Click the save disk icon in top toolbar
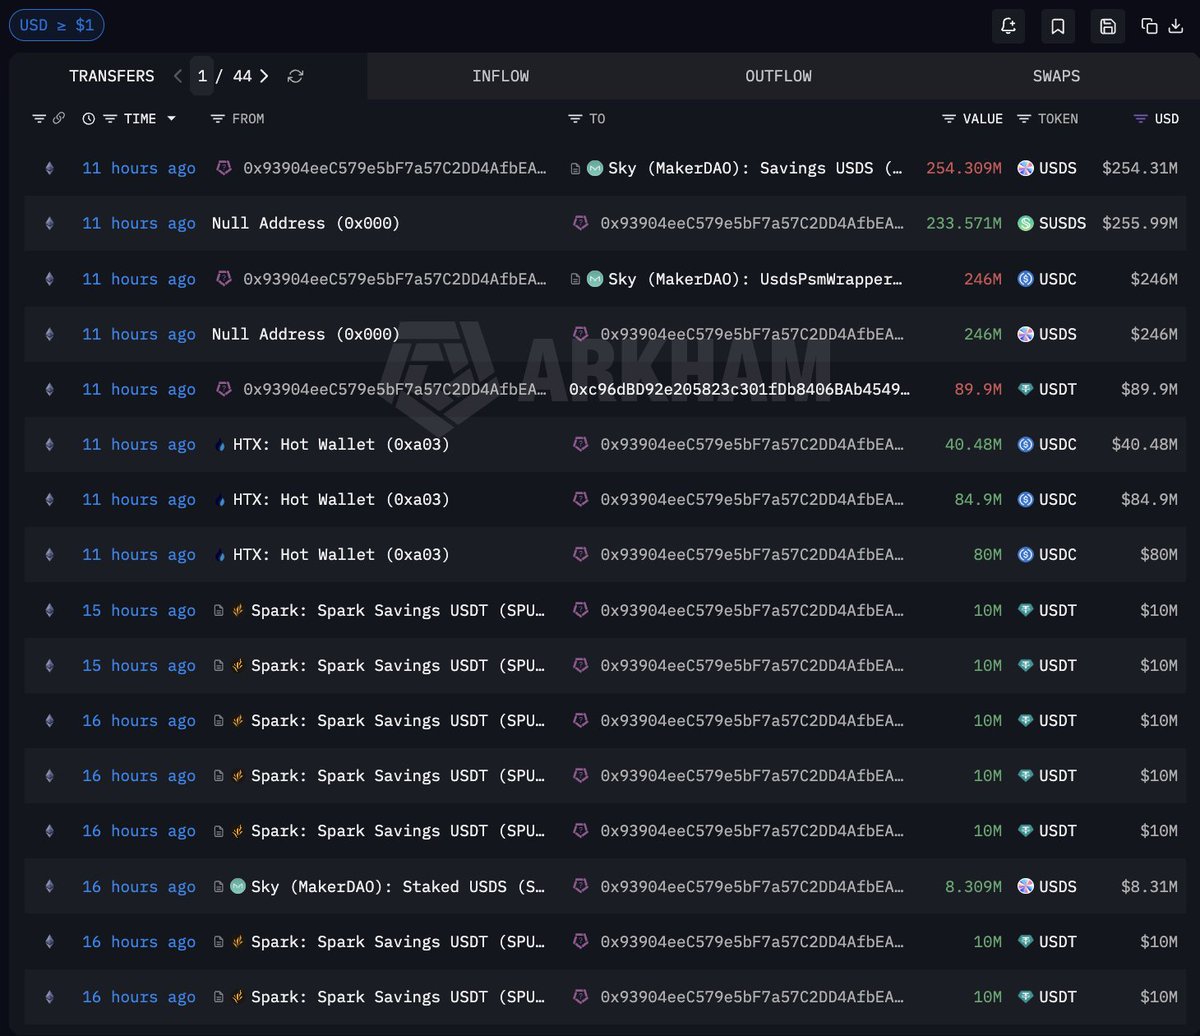 point(1108,26)
